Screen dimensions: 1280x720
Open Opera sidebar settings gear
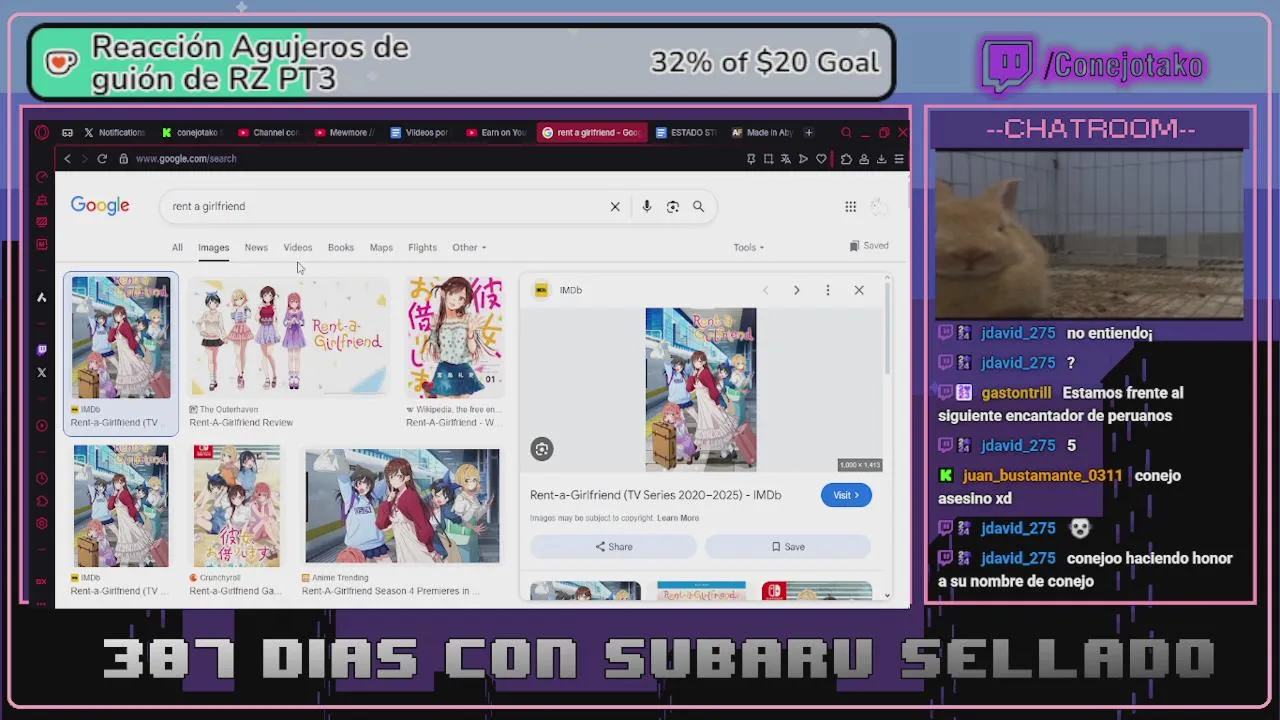(41, 524)
